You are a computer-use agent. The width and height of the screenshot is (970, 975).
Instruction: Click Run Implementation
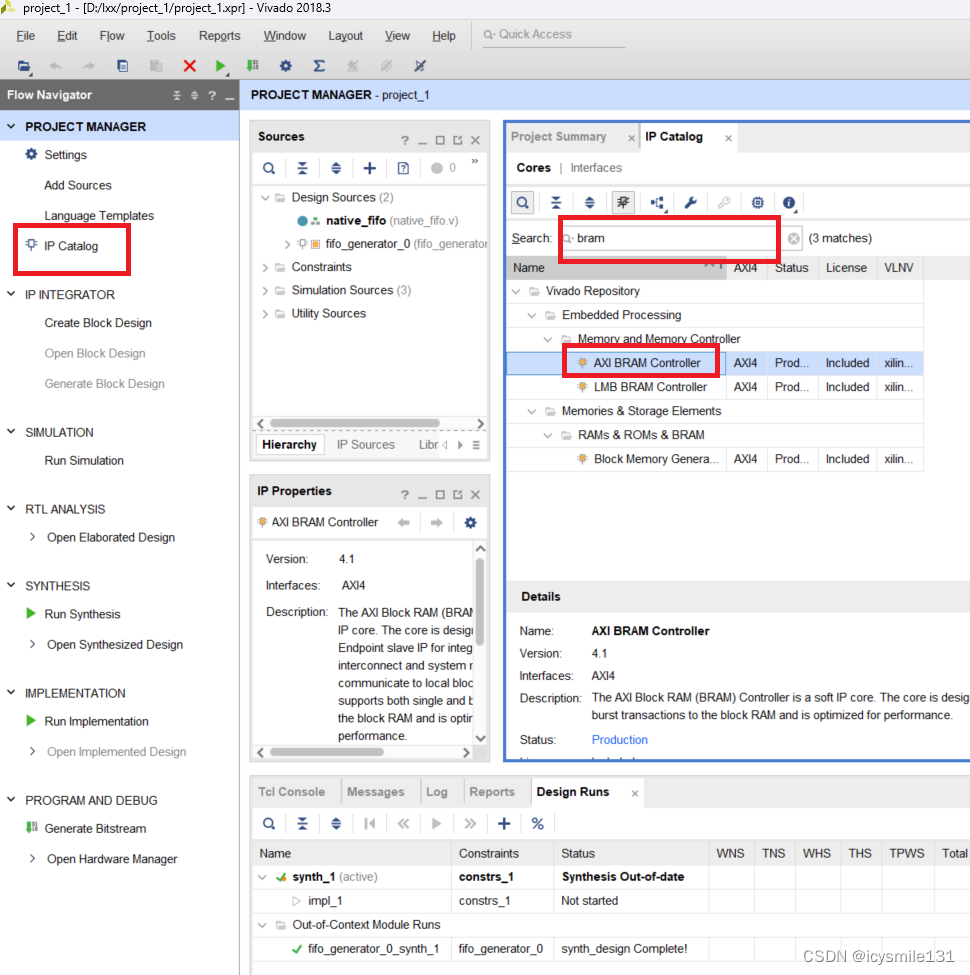(96, 721)
